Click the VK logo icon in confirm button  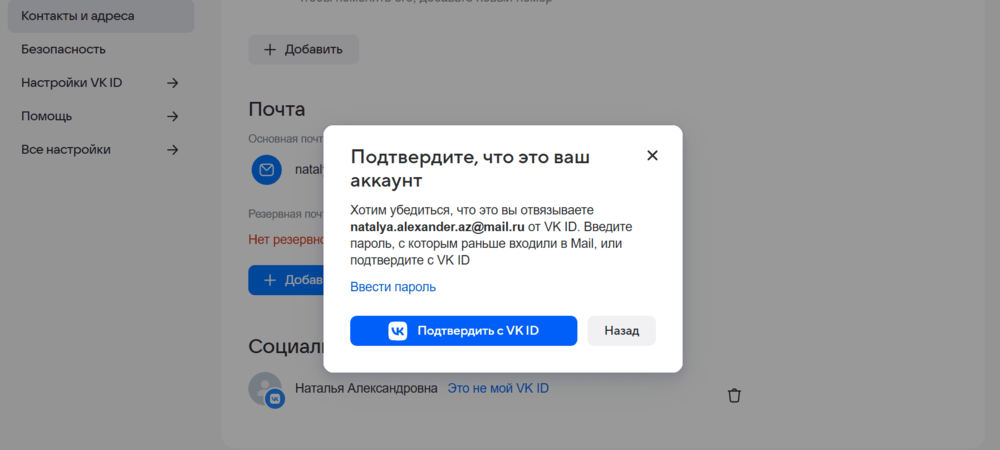click(x=397, y=331)
